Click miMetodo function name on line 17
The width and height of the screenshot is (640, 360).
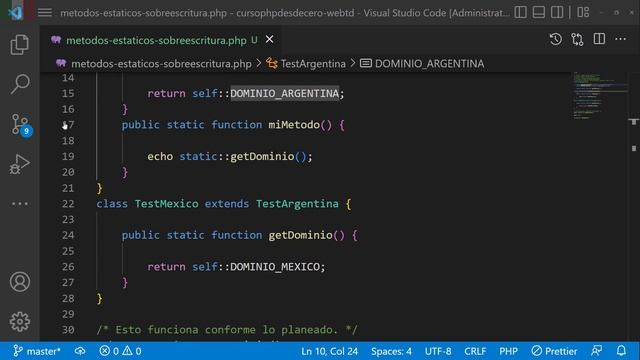point(294,125)
